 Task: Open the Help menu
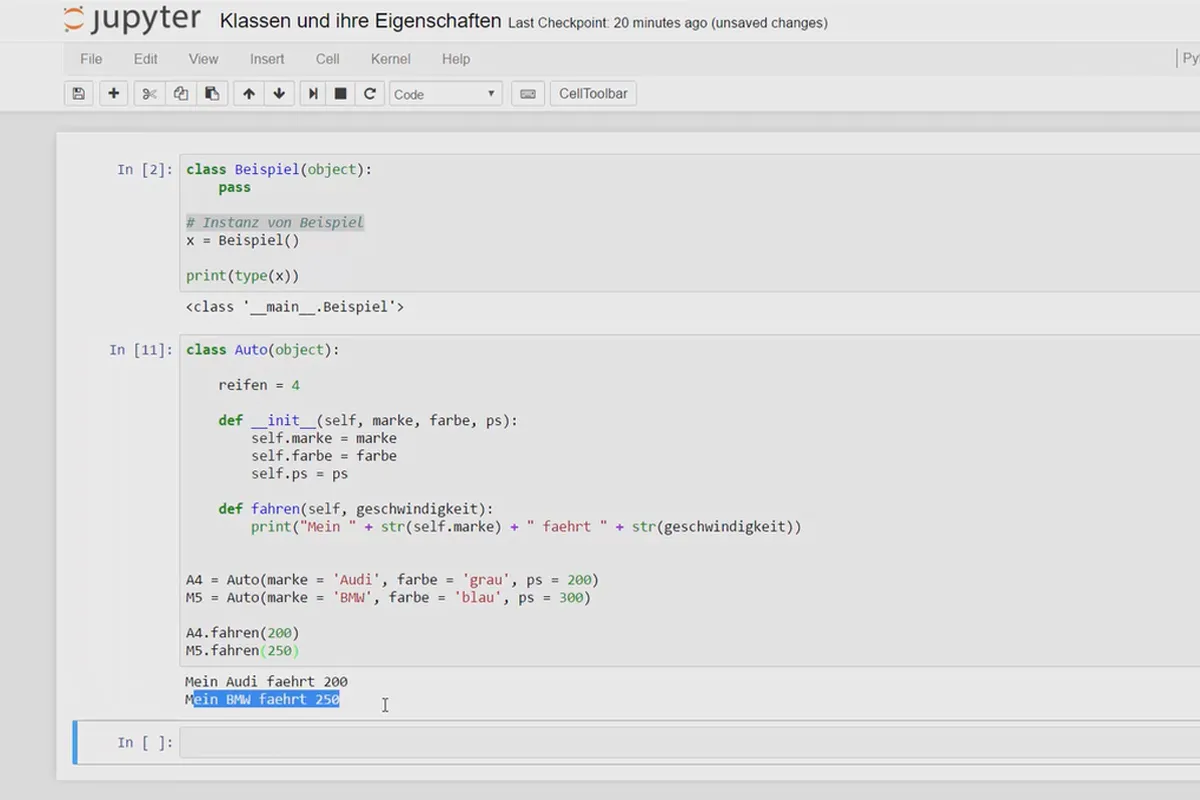click(x=456, y=59)
